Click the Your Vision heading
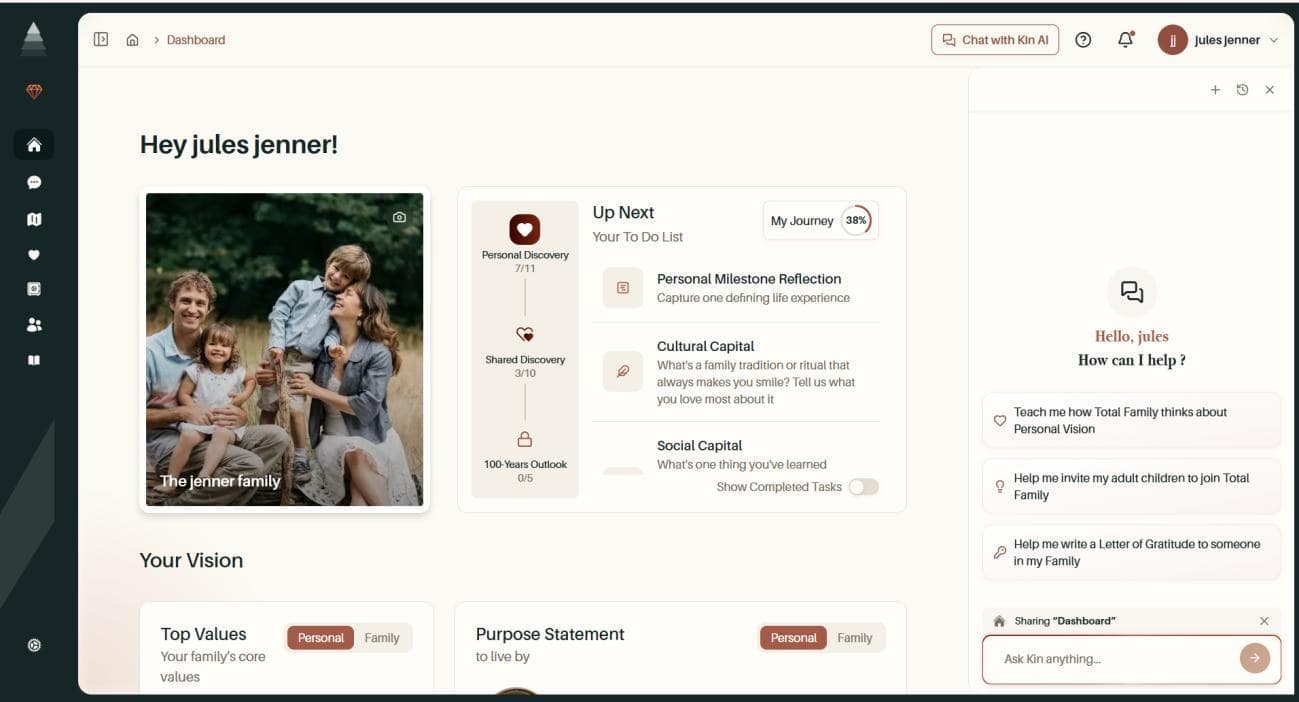Screen dimensions: 1299x702 coord(191,560)
